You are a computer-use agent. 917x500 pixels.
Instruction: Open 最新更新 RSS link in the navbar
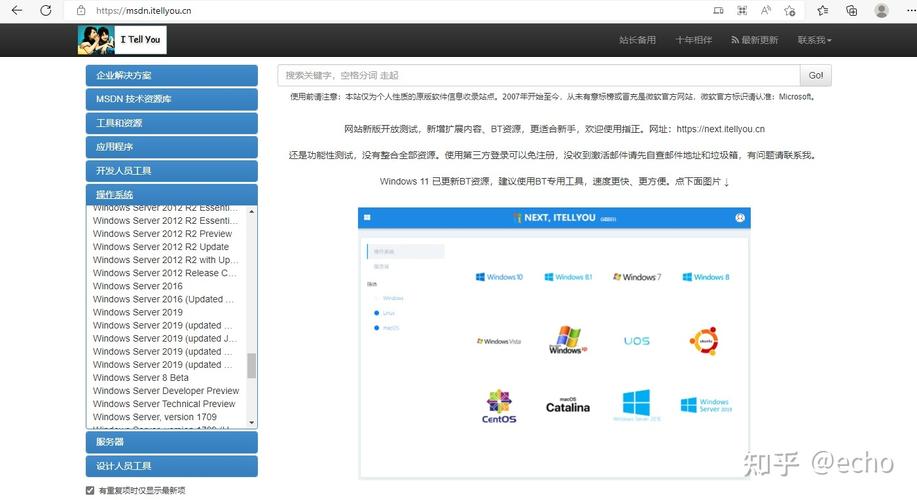(x=754, y=40)
